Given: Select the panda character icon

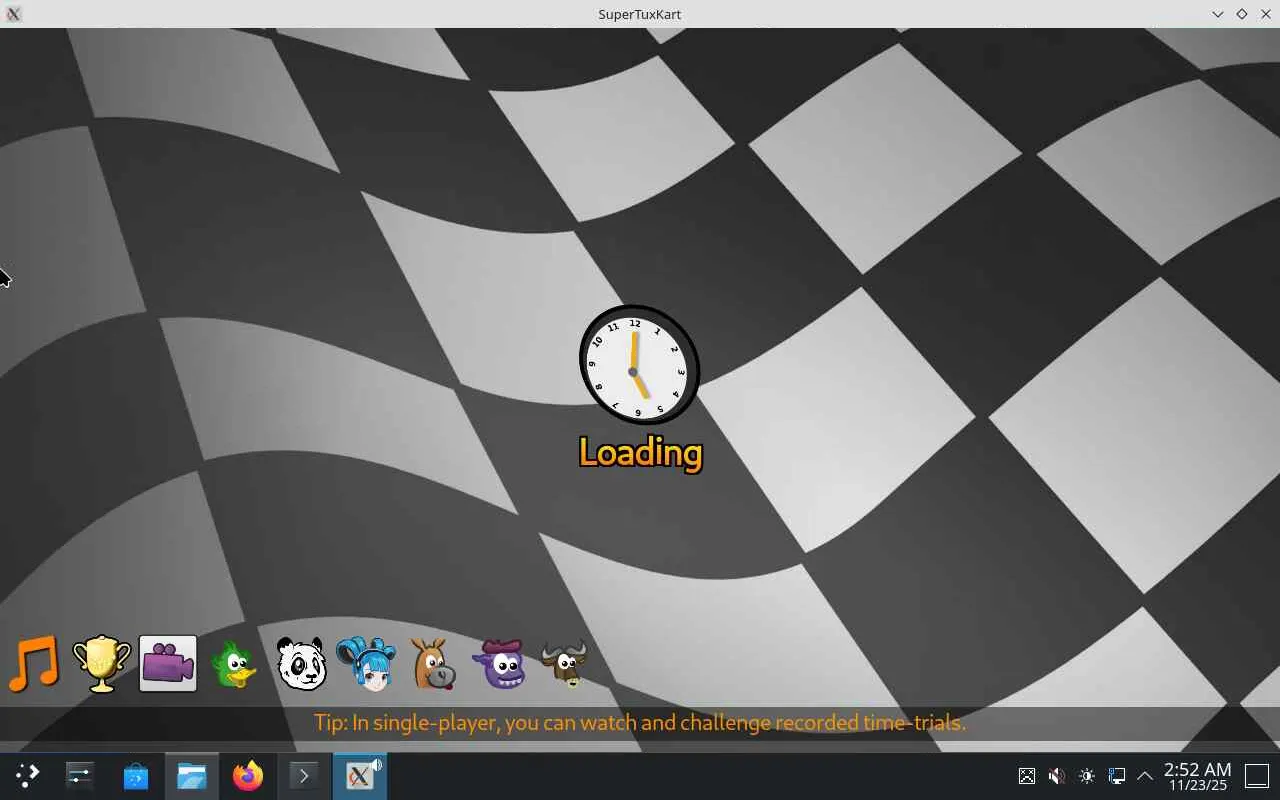Looking at the screenshot, I should pyautogui.click(x=301, y=664).
